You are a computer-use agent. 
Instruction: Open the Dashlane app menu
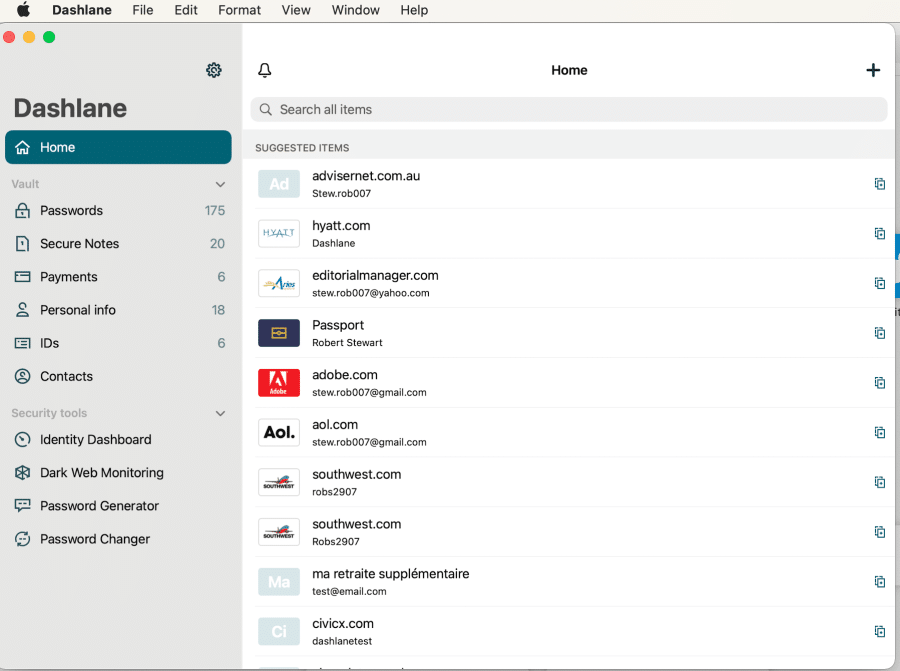(82, 10)
